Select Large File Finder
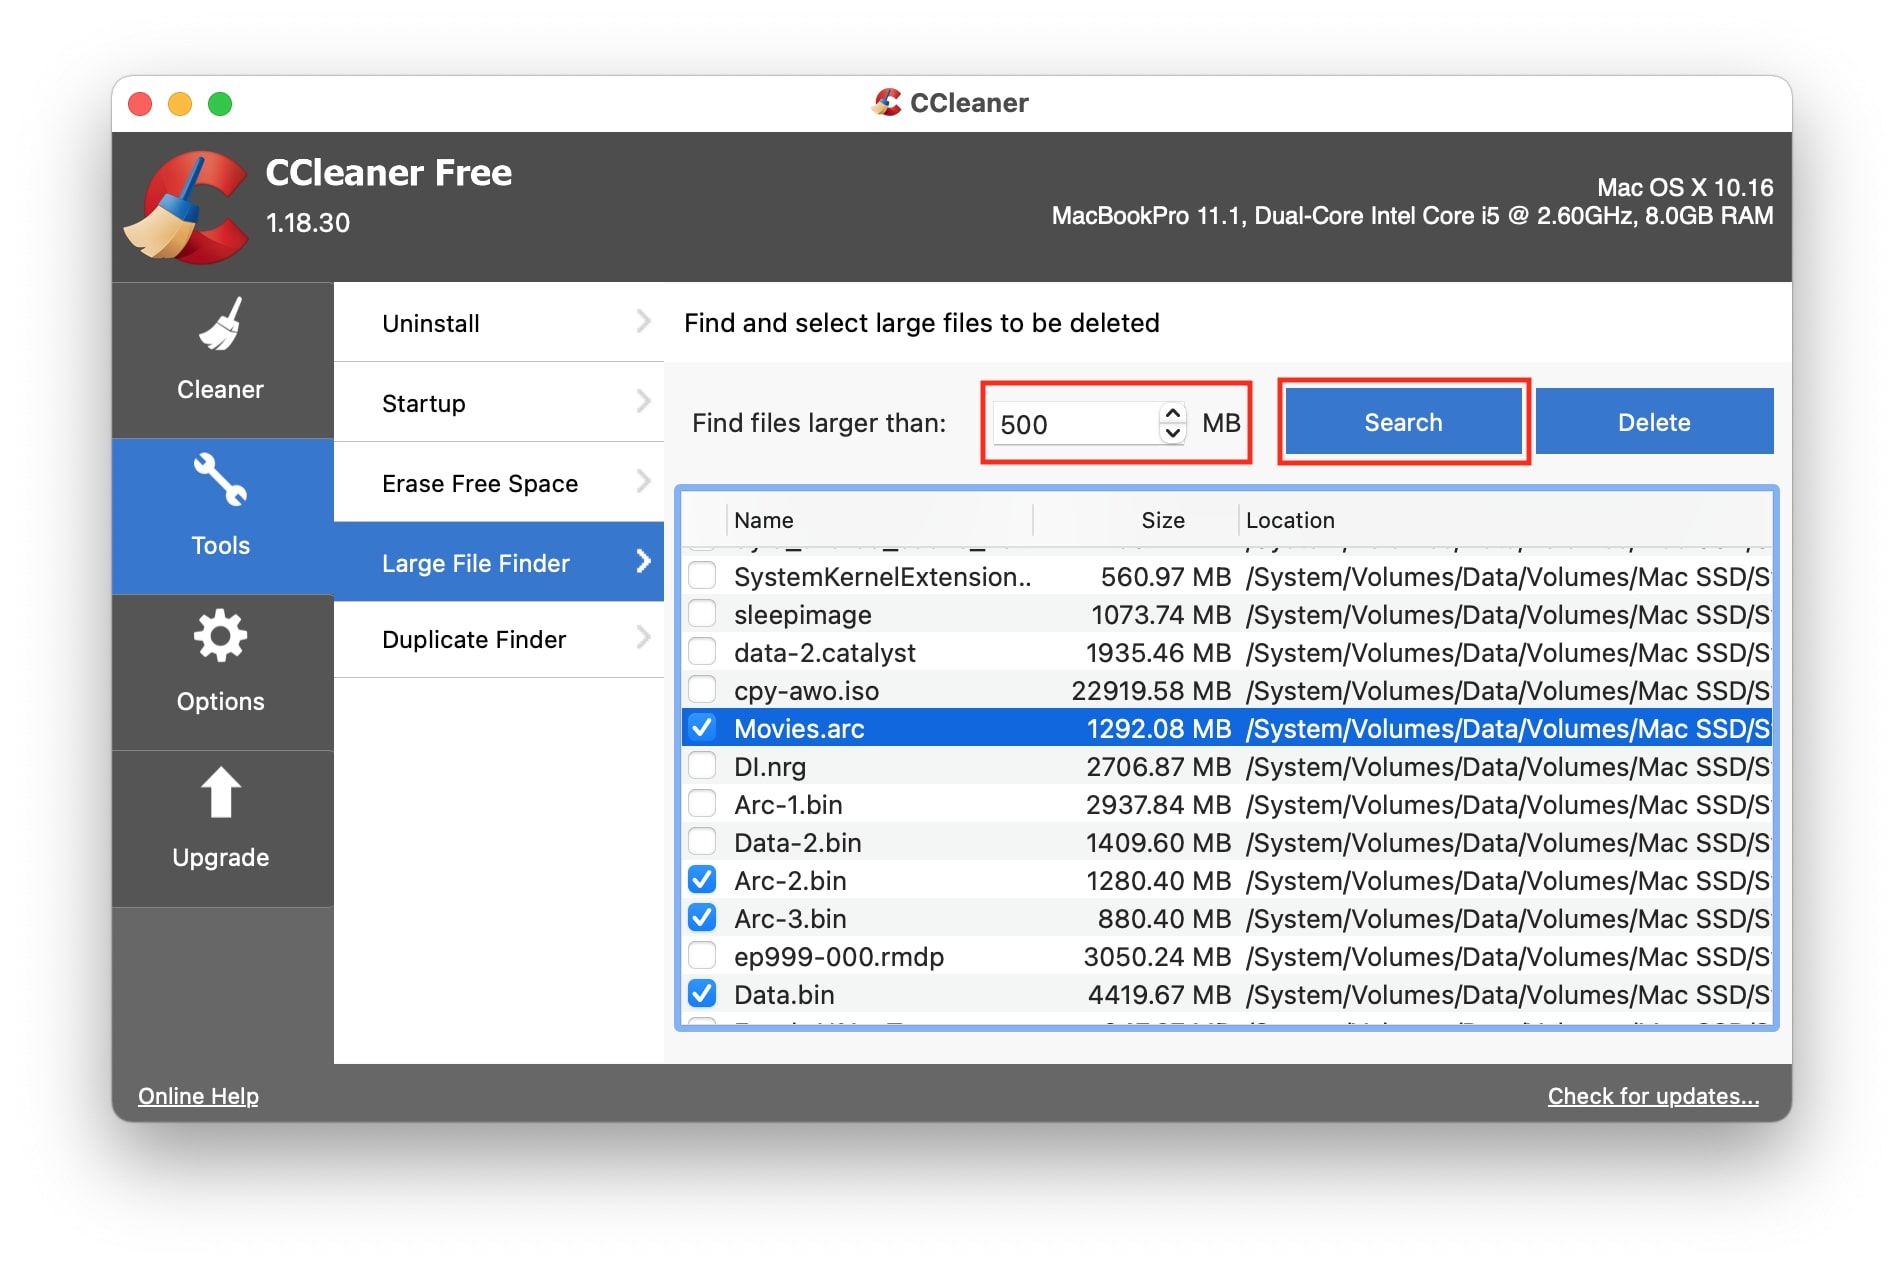The width and height of the screenshot is (1904, 1270). coord(499,562)
